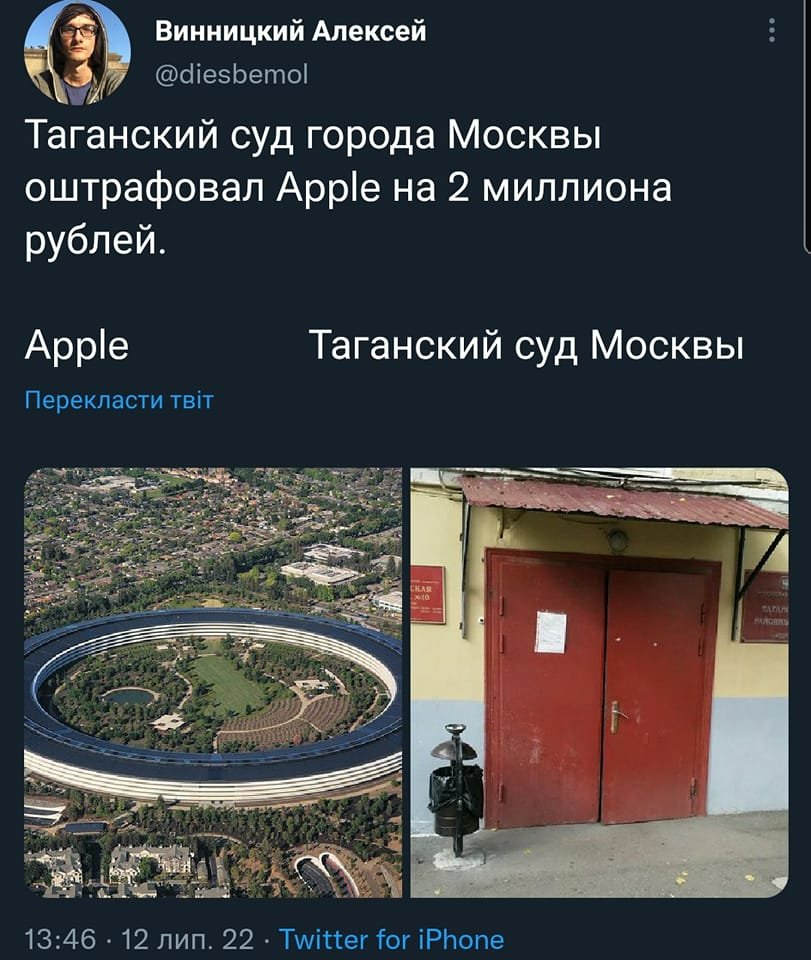Click the door handle in the photo

618,716
